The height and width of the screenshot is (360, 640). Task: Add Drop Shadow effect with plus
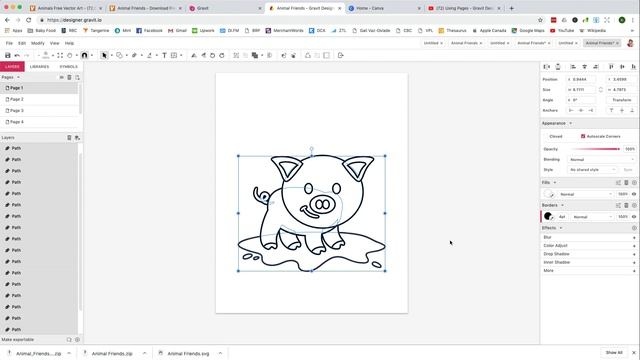coord(634,254)
